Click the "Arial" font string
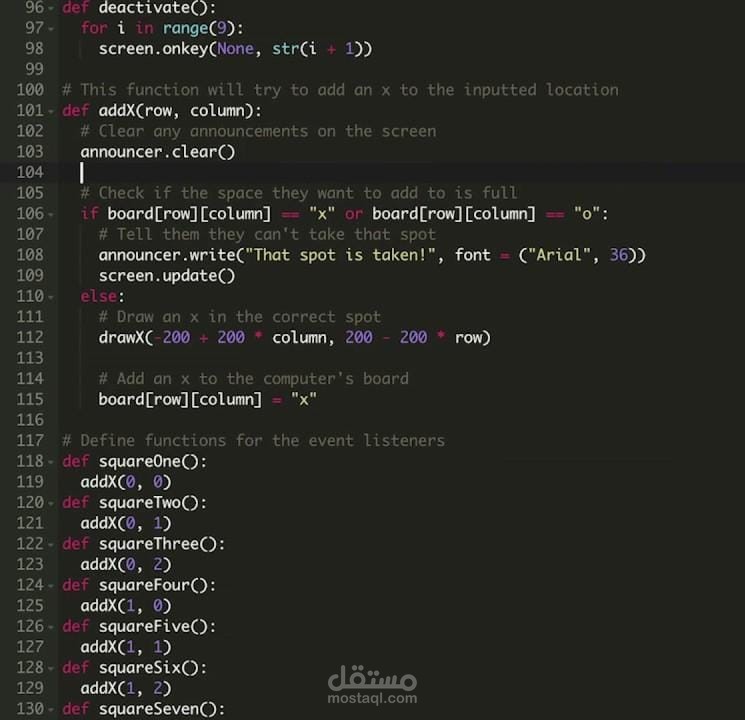Image resolution: width=745 pixels, height=720 pixels. (x=559, y=255)
